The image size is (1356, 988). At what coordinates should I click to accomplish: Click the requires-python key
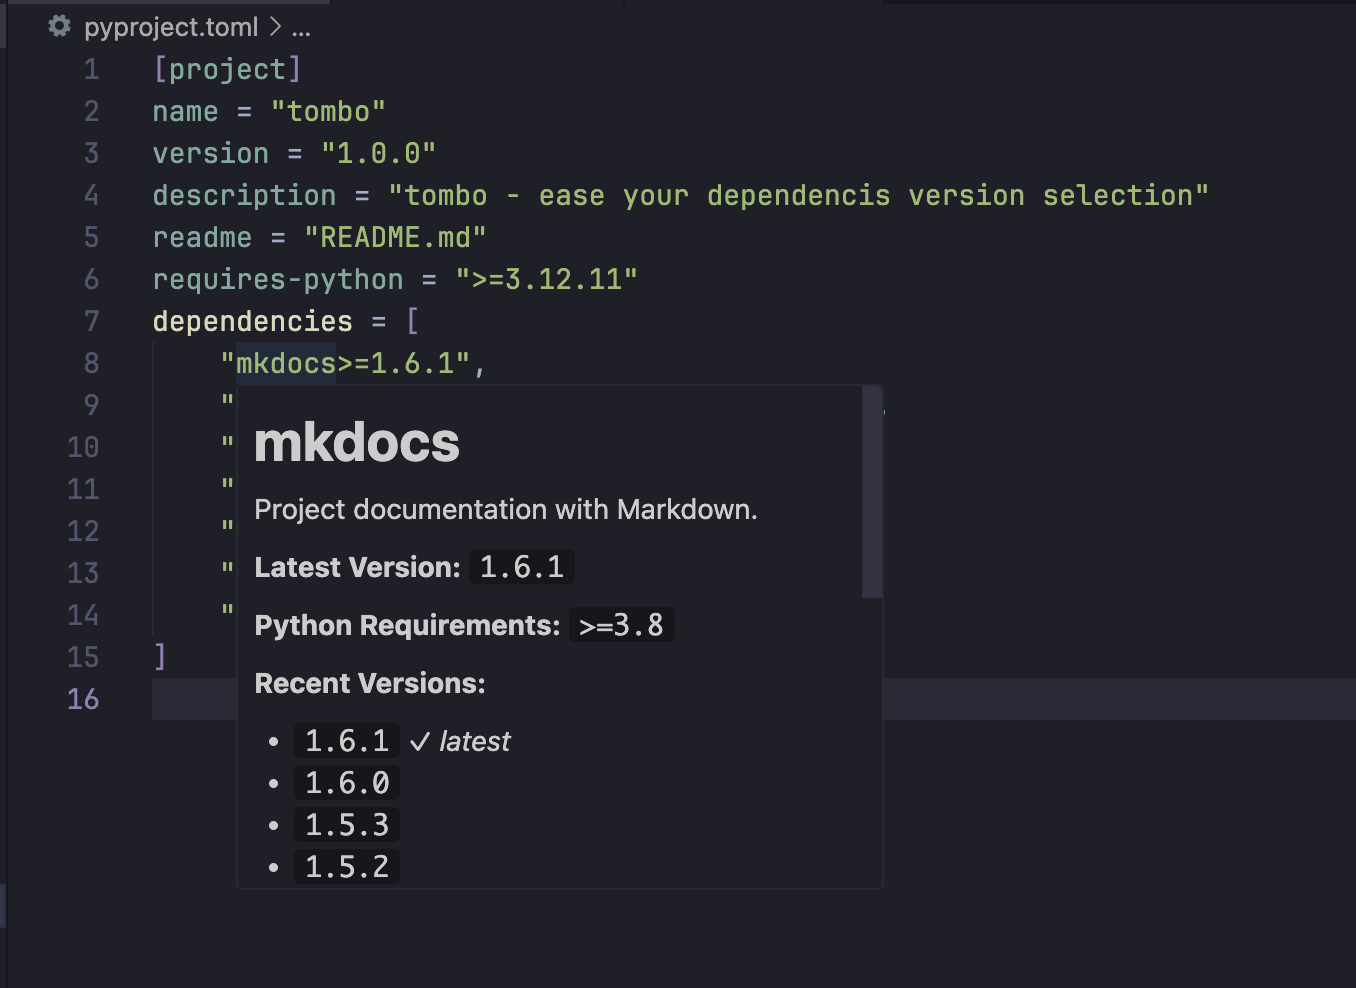[278, 279]
